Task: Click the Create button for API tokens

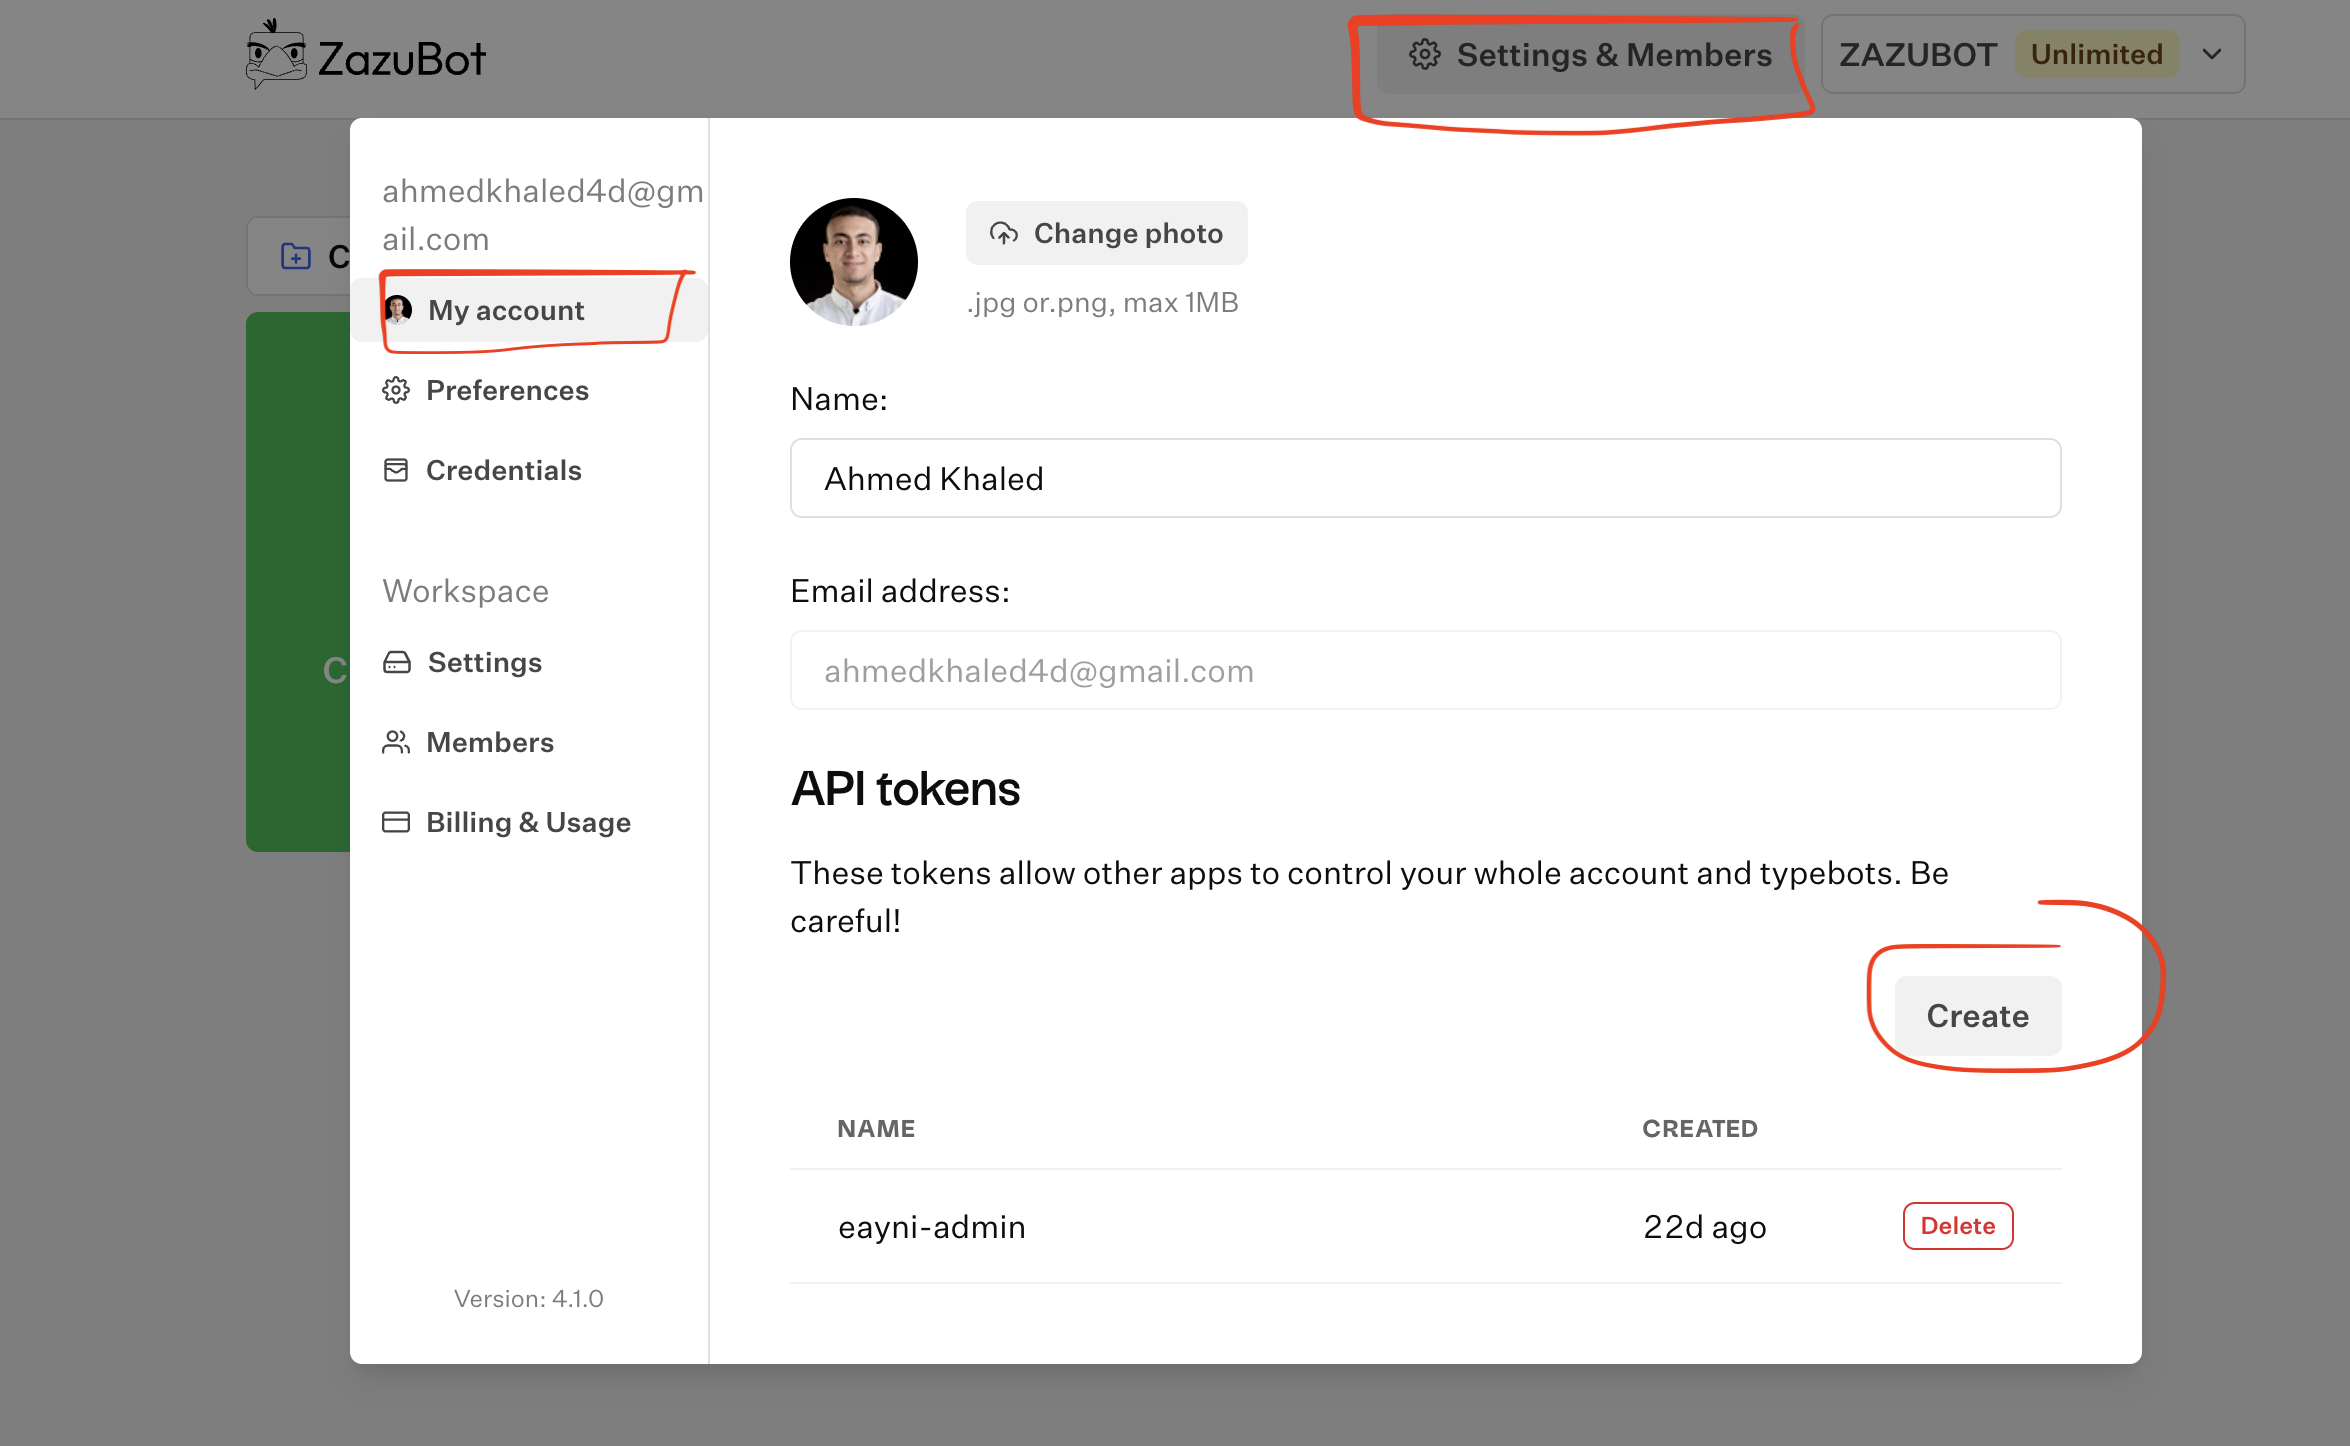Action: tap(1977, 1015)
